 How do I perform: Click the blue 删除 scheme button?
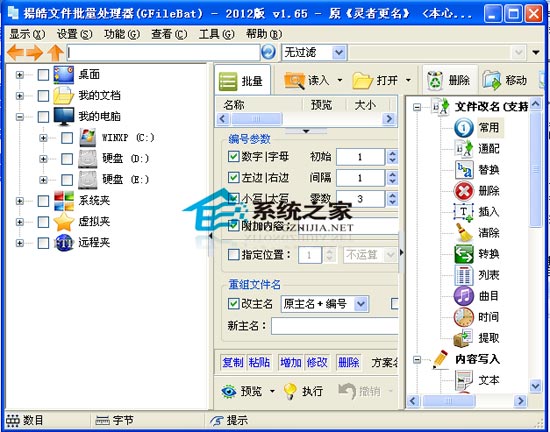click(x=348, y=362)
